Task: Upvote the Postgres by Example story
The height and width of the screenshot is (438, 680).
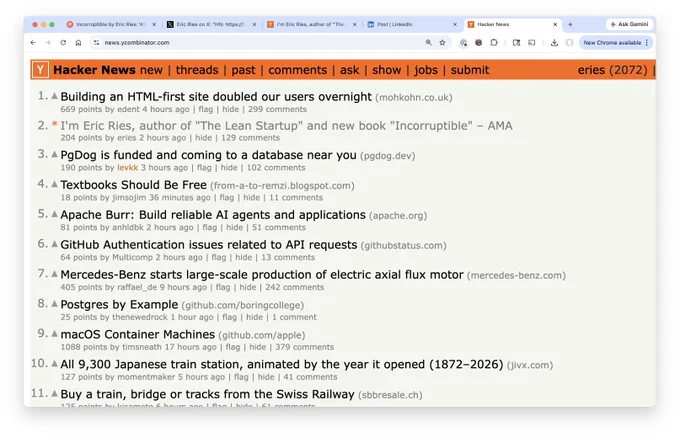Action: (x=55, y=304)
